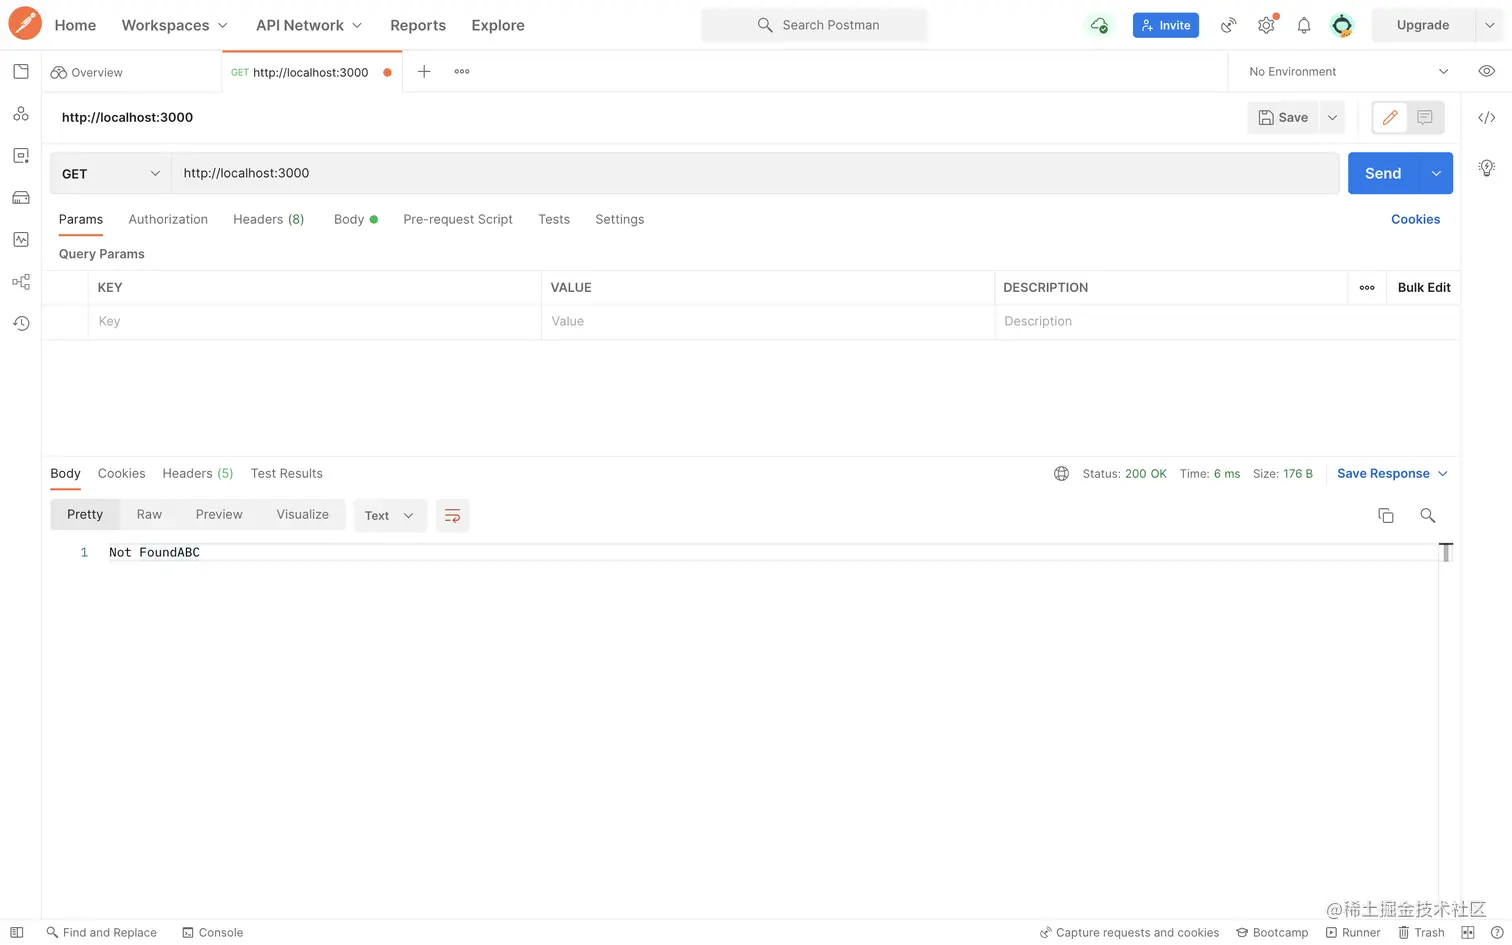Screen dimensions: 1512x945
Task: Open the lightbulb info panel icon
Action: (1487, 167)
